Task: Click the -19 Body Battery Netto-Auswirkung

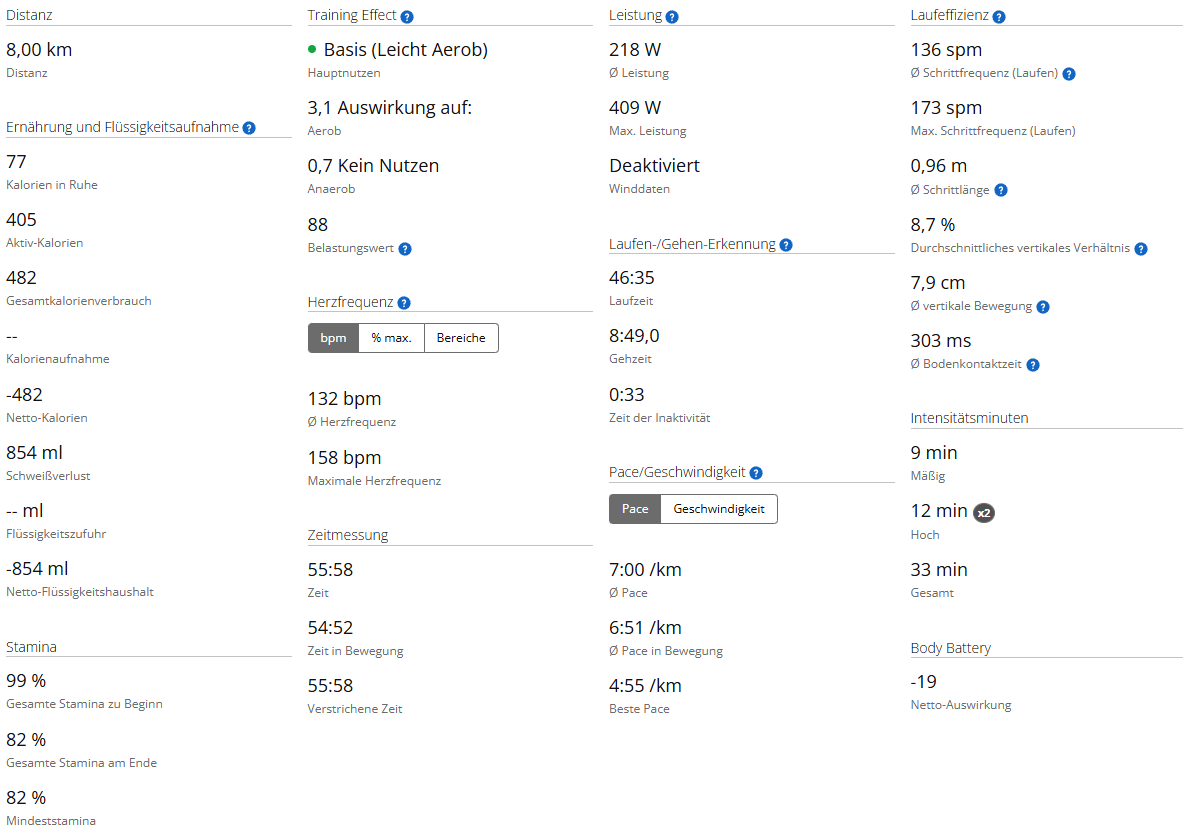Action: 923,682
